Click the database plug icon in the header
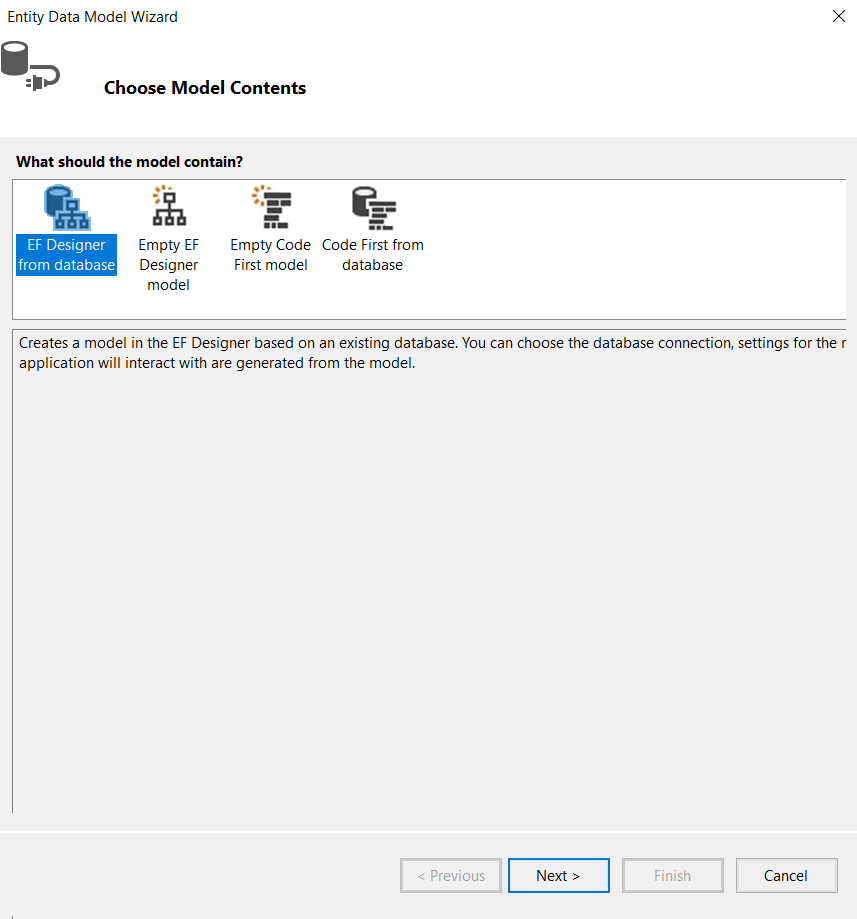 (30, 65)
